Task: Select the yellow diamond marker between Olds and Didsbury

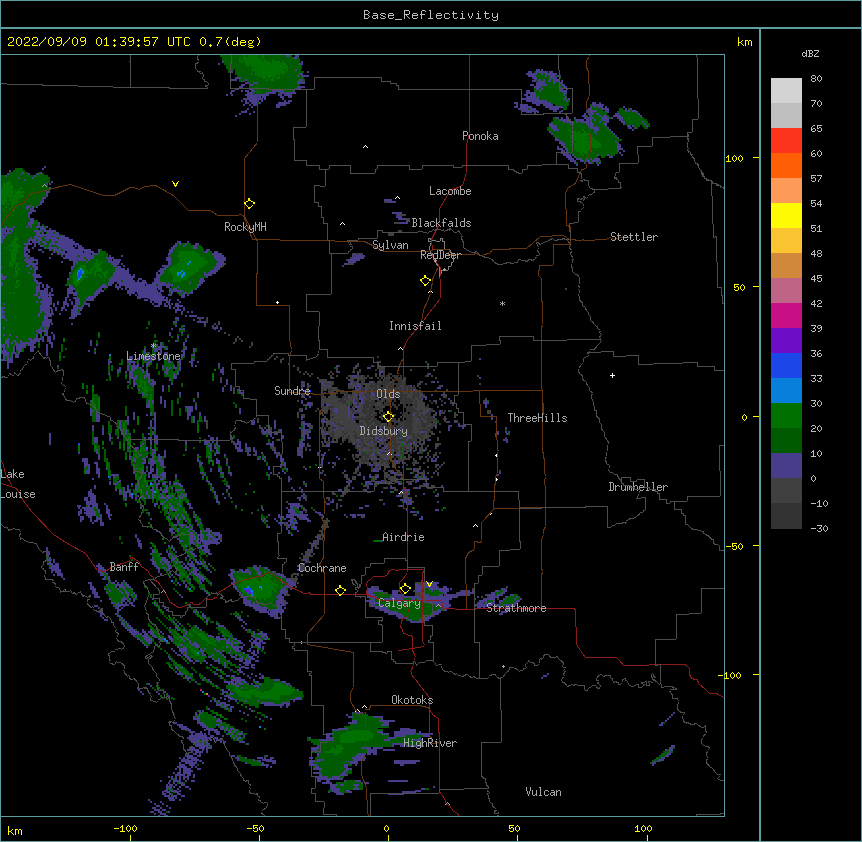Action: coord(388,416)
